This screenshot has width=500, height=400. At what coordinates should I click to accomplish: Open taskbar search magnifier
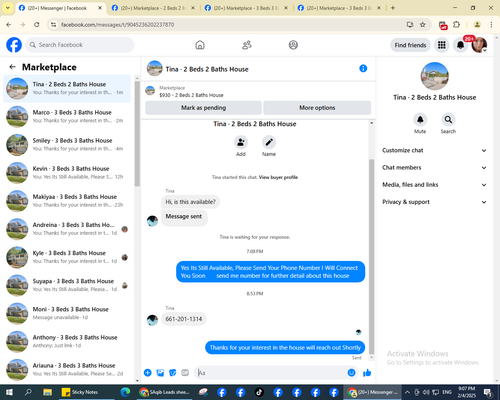(28, 392)
